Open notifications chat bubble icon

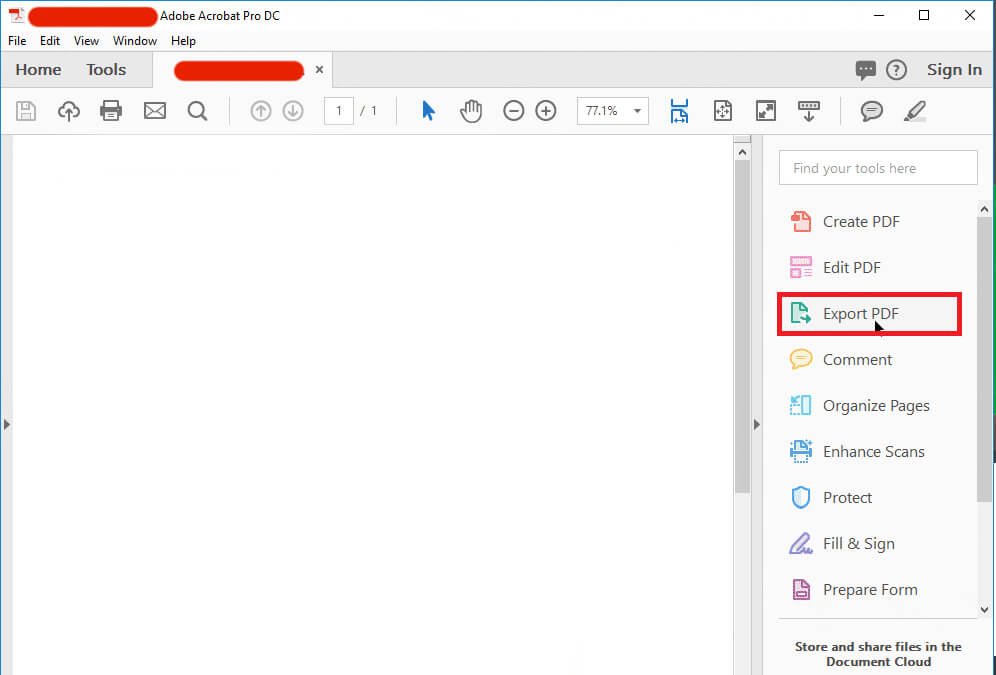[x=865, y=70]
